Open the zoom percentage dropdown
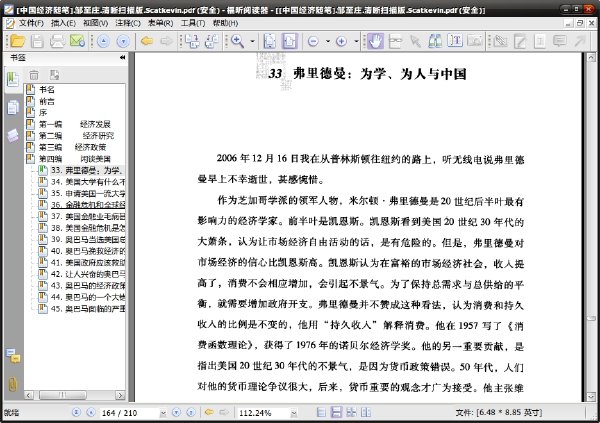This screenshot has width=600, height=423. pyautogui.click(x=293, y=413)
